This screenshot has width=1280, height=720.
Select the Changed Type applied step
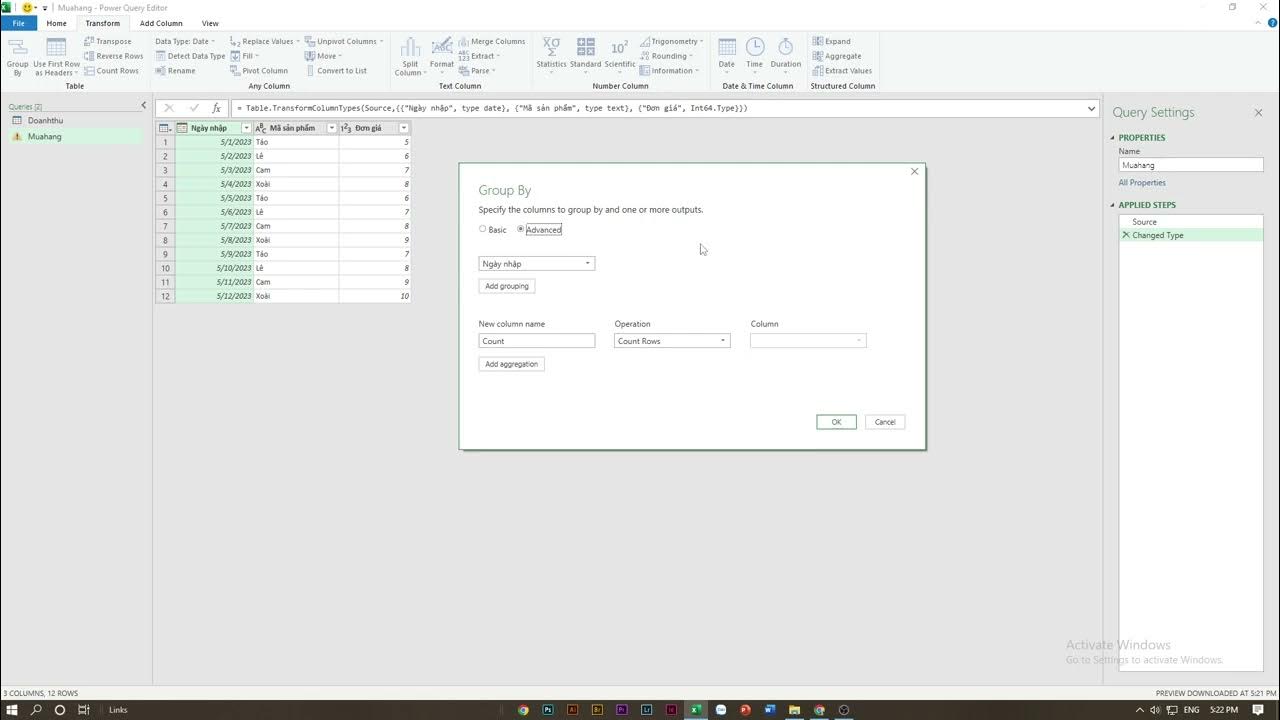(x=1190, y=235)
